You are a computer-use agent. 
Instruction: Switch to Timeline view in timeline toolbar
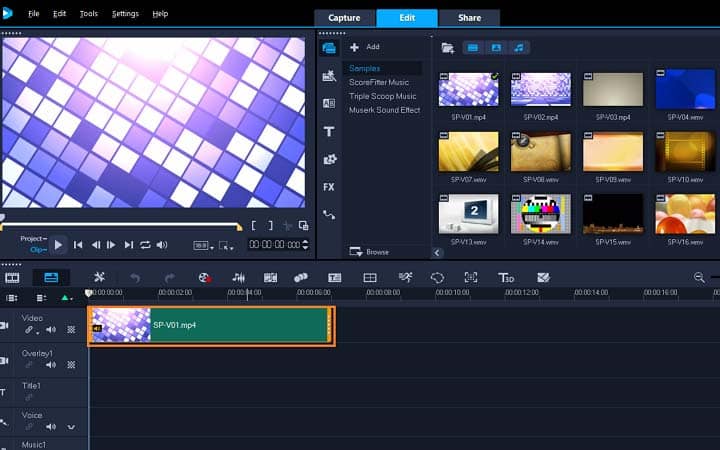(51, 277)
